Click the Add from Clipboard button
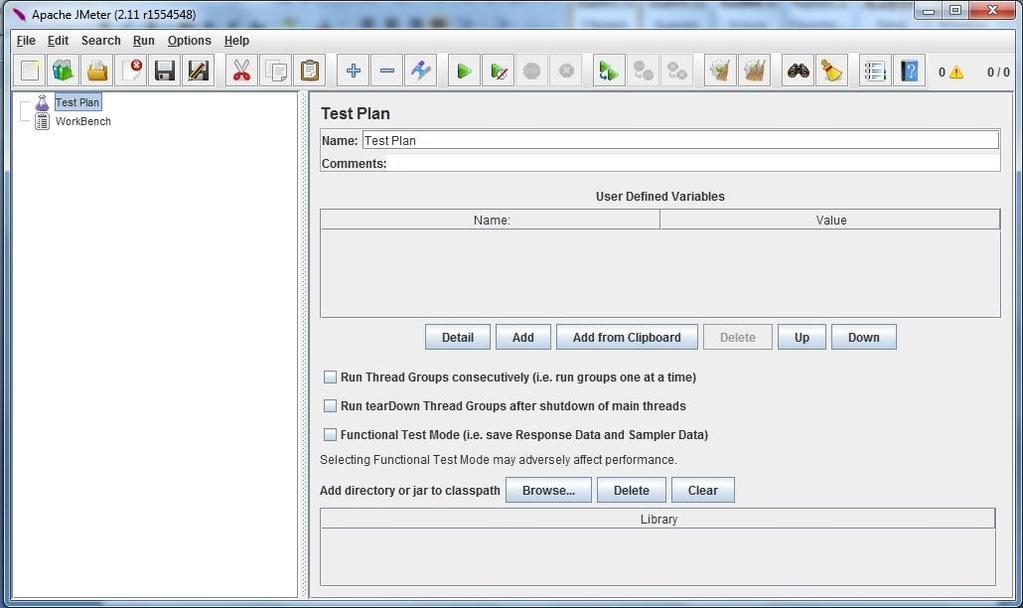The height and width of the screenshot is (608, 1023). (627, 337)
